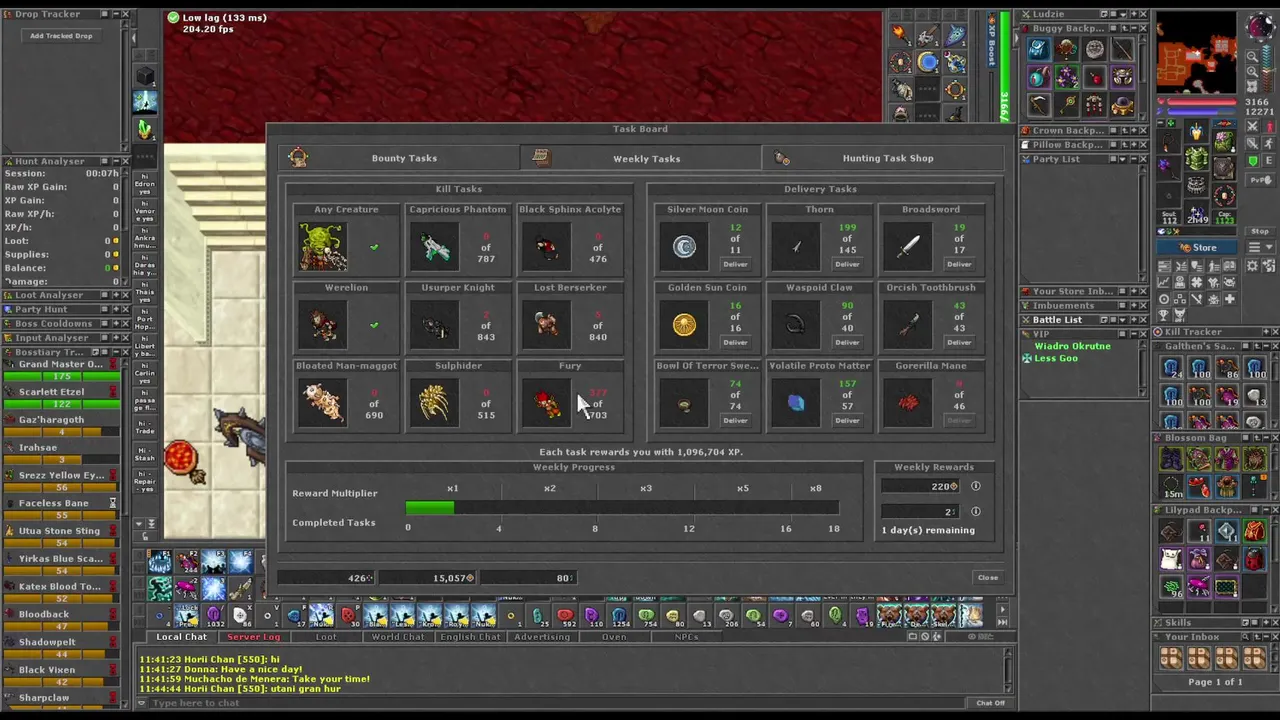This screenshot has height=720, width=1280.
Task: Collapse the Hunt Analyser panel
Action: point(115,160)
